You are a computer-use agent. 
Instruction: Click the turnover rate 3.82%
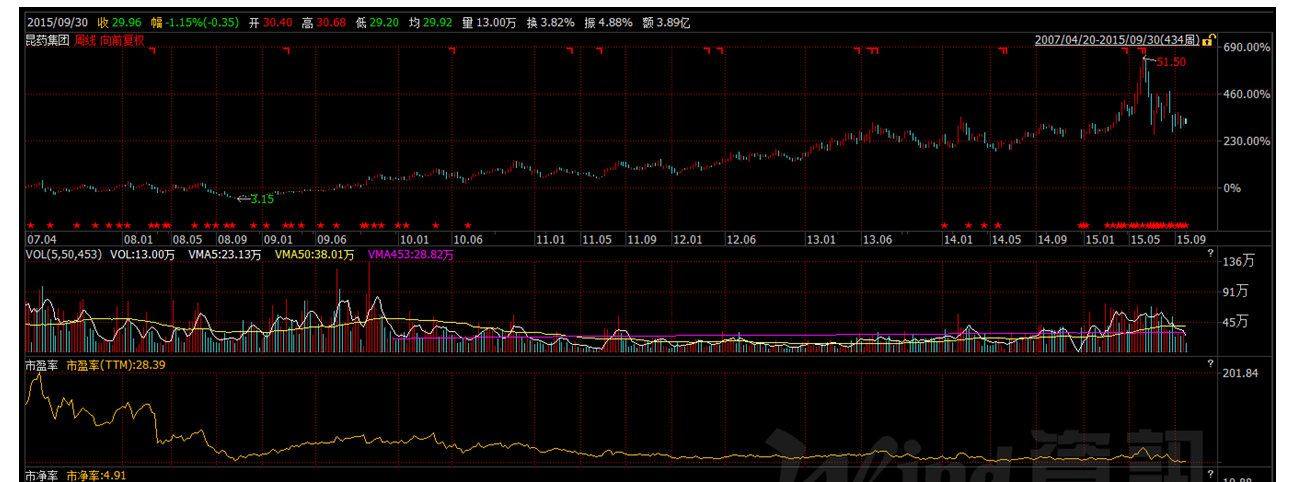(558, 22)
